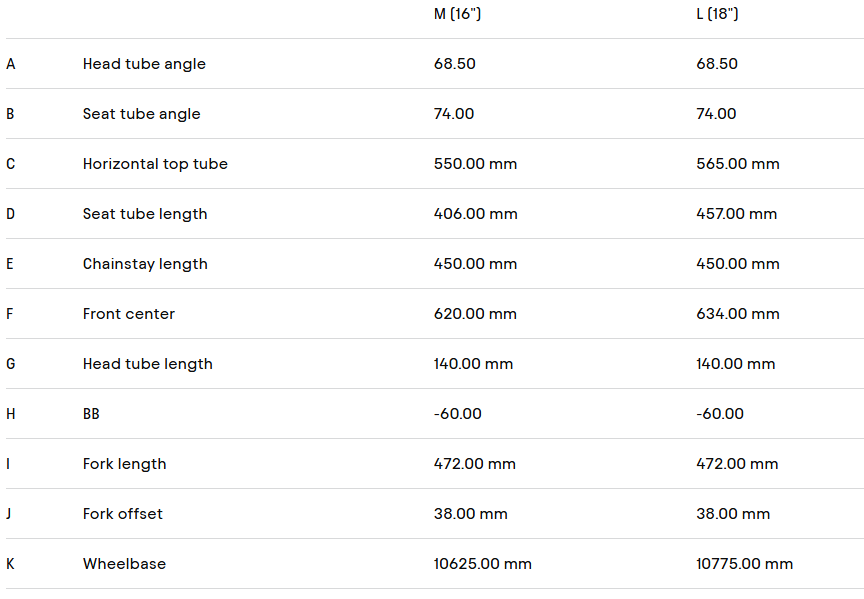Click the 565.00 mm top tube value
The height and width of the screenshot is (599, 864).
pyautogui.click(x=738, y=164)
